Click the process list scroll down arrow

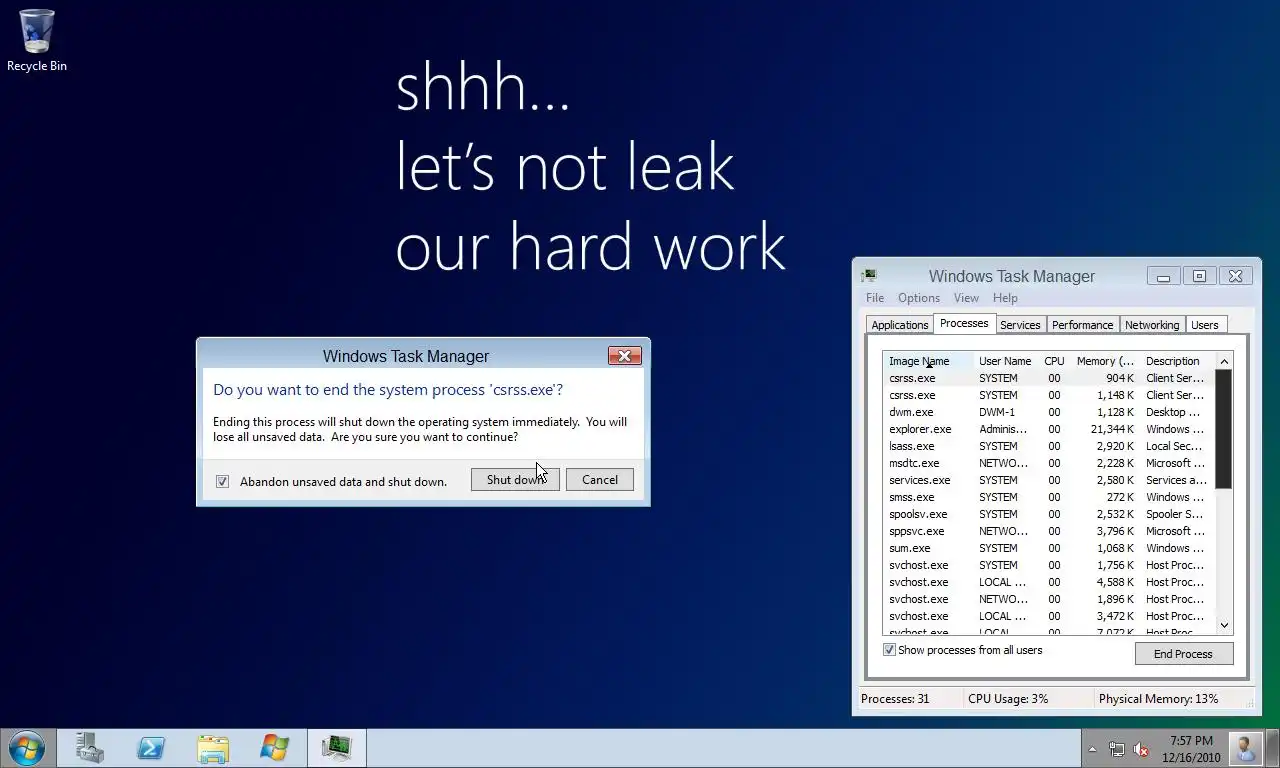pos(1224,625)
